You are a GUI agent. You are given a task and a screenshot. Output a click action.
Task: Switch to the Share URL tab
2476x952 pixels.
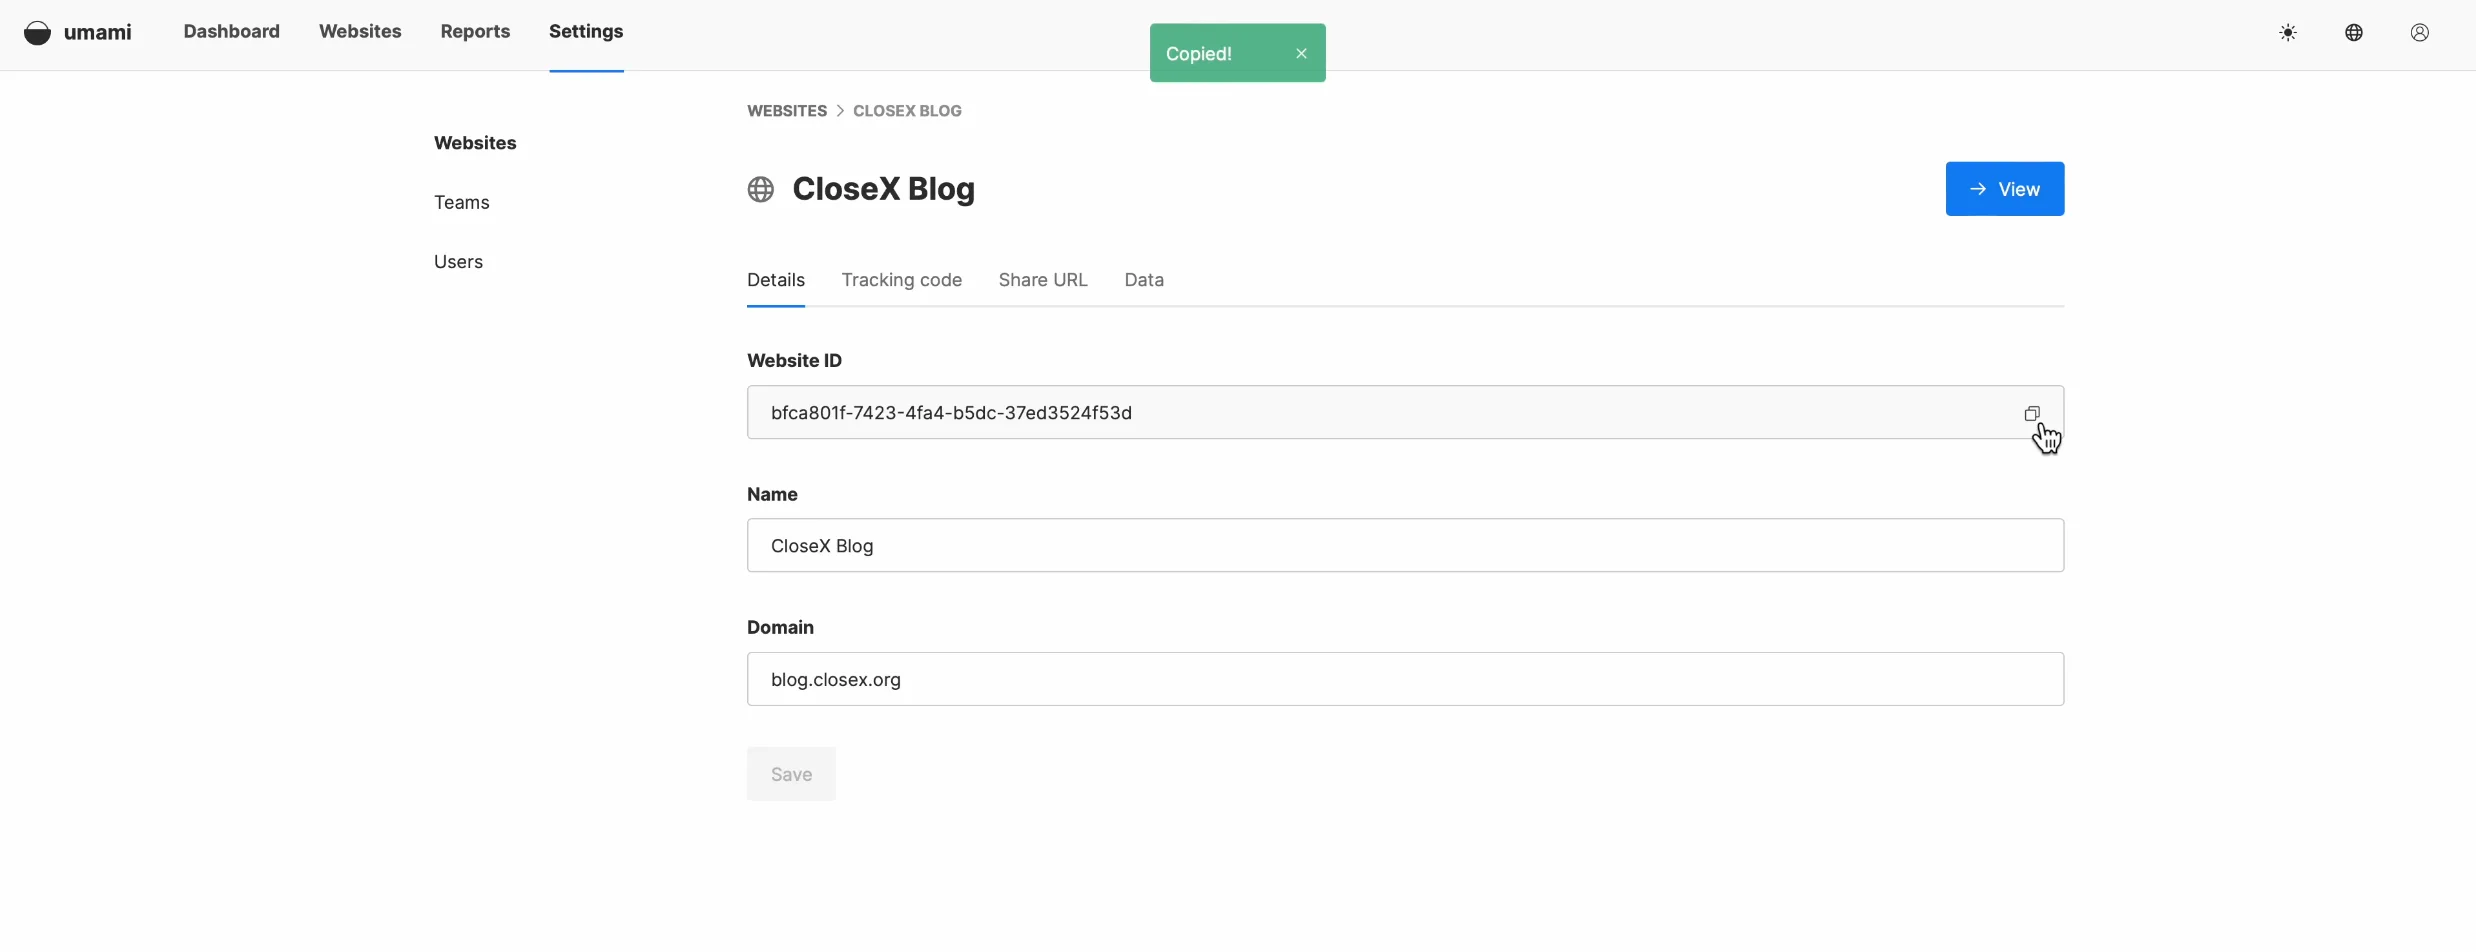click(x=1043, y=280)
